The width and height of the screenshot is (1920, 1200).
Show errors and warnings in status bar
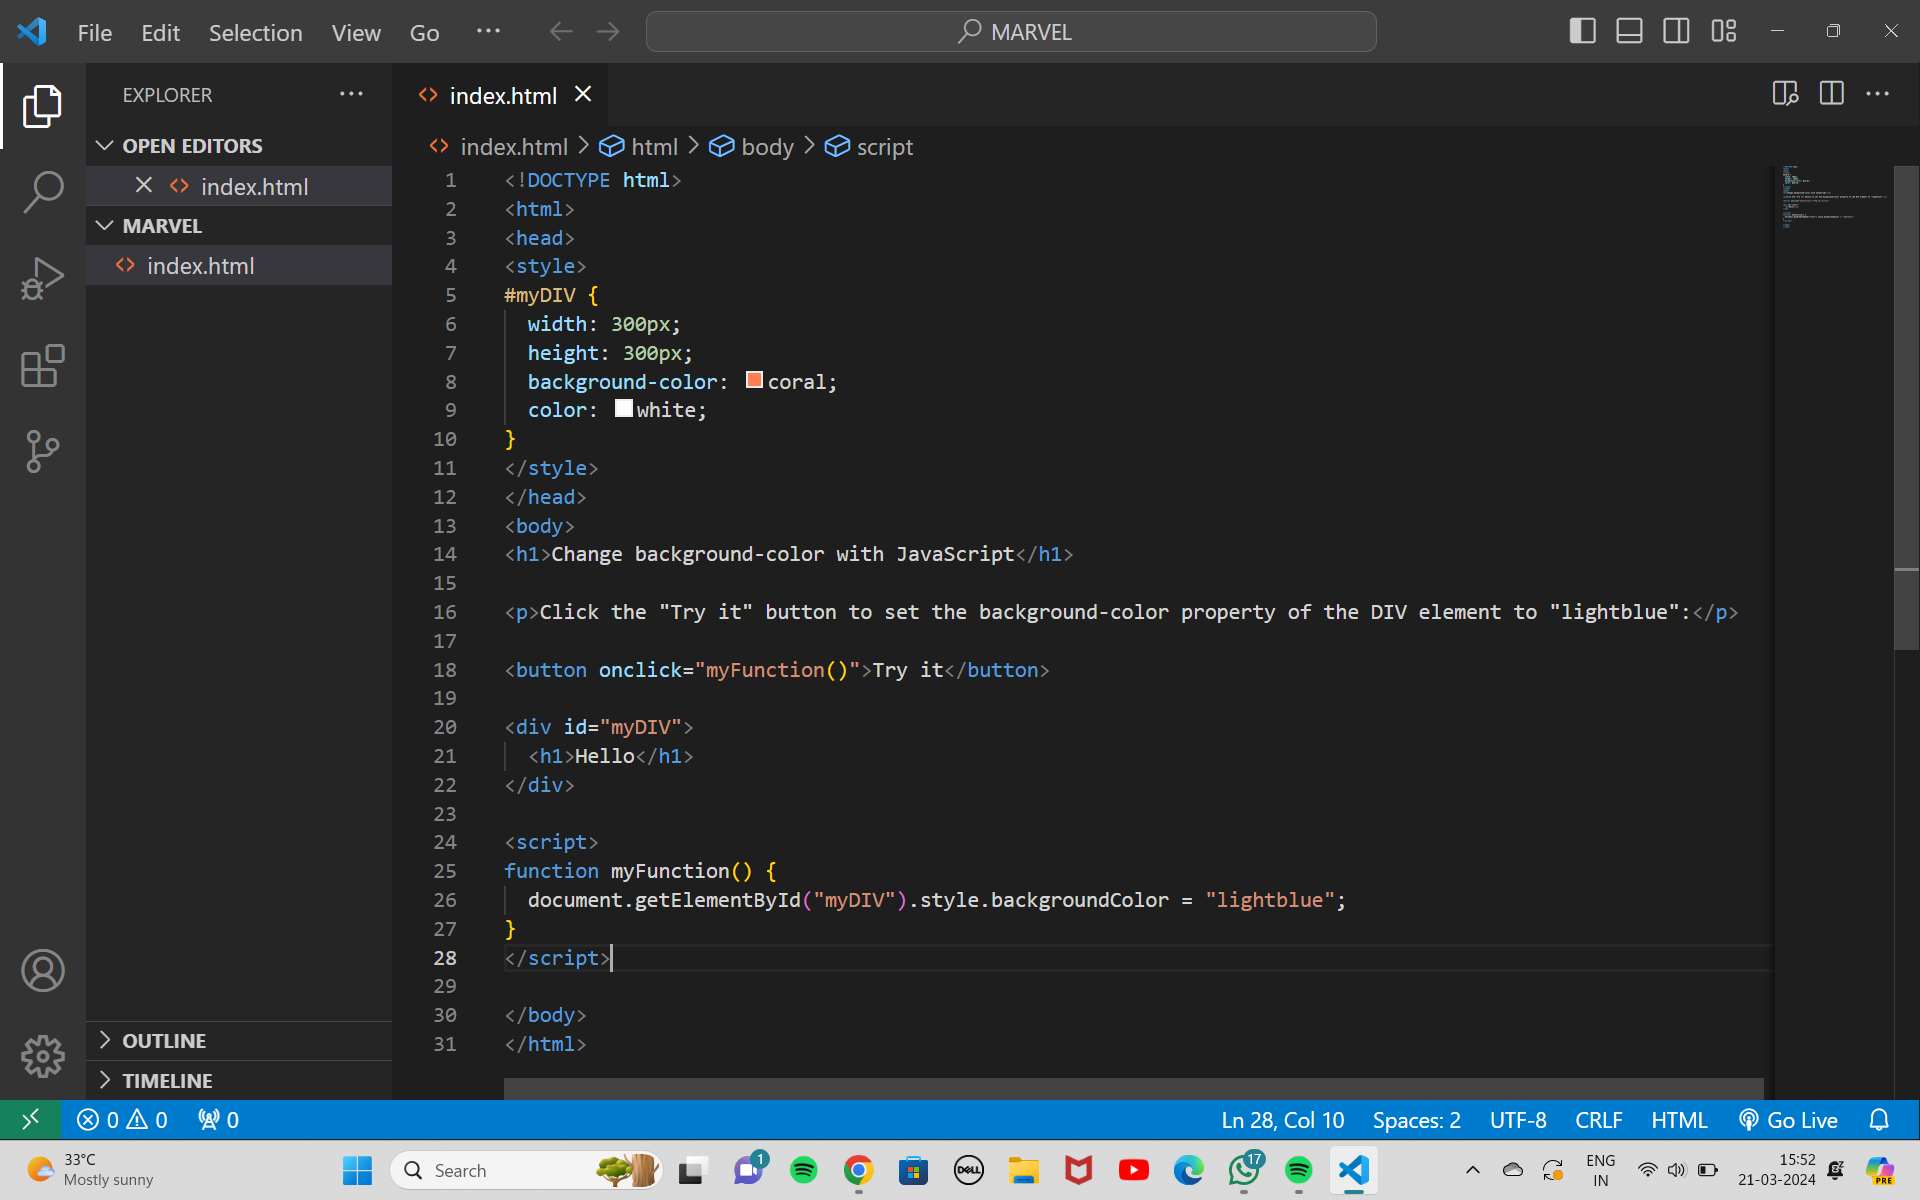(x=122, y=1120)
